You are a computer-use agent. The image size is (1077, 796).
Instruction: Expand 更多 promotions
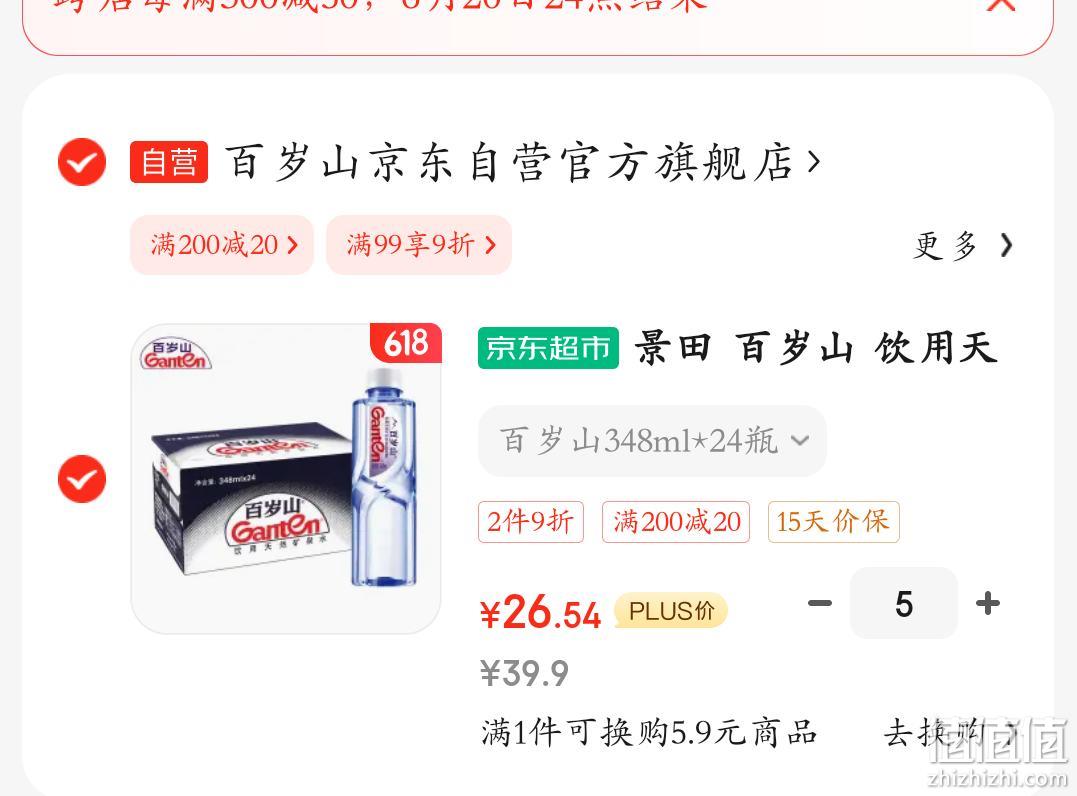coord(963,245)
